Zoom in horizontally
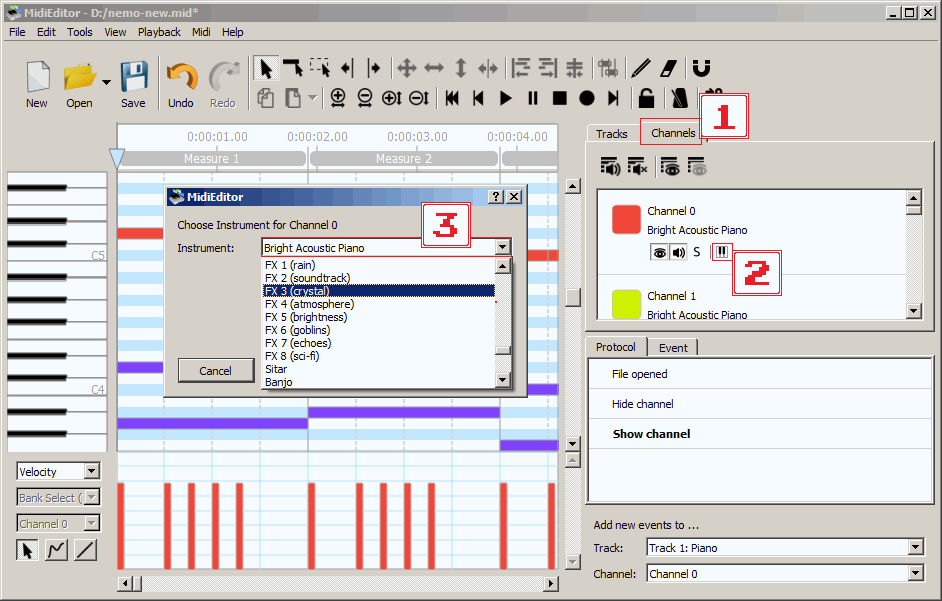The width and height of the screenshot is (942, 601). (x=338, y=98)
